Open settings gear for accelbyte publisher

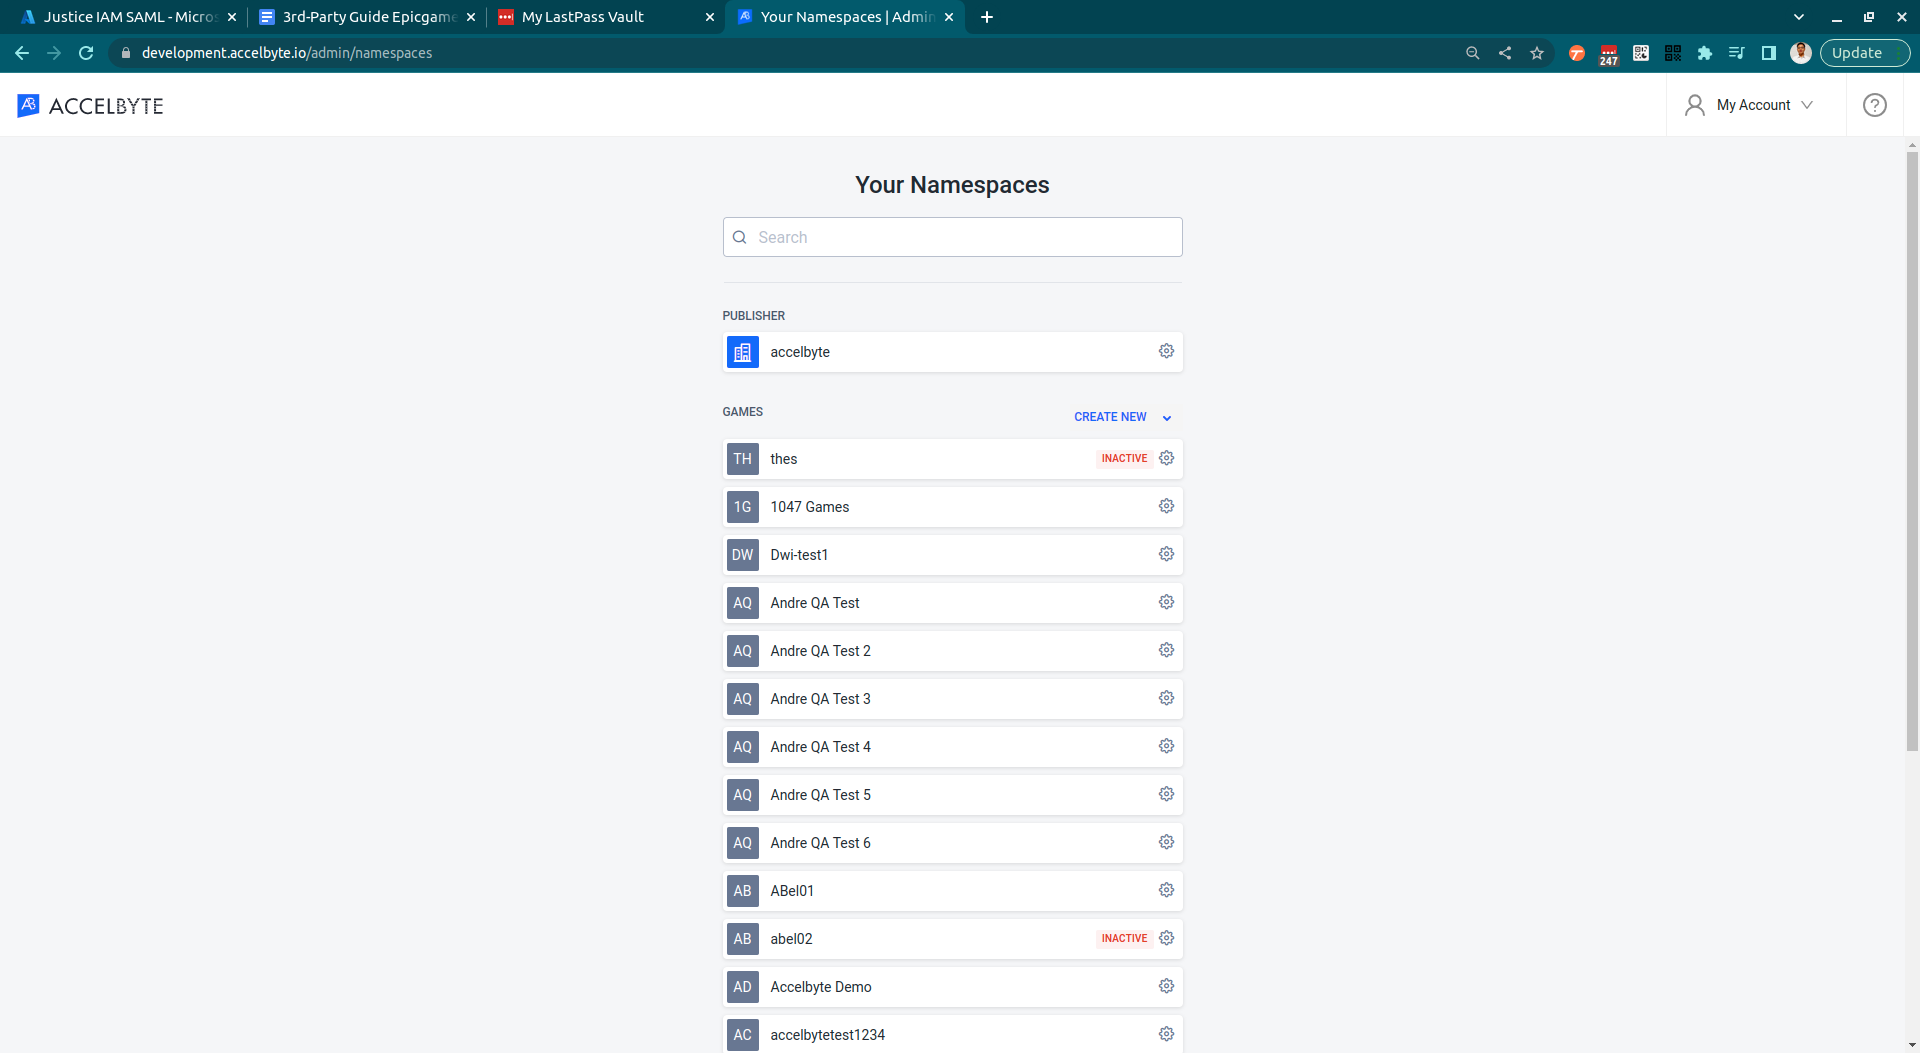coord(1166,351)
